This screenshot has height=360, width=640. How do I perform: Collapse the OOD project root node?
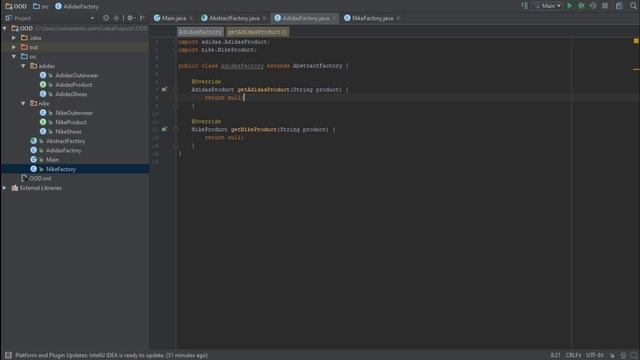[x=5, y=28]
